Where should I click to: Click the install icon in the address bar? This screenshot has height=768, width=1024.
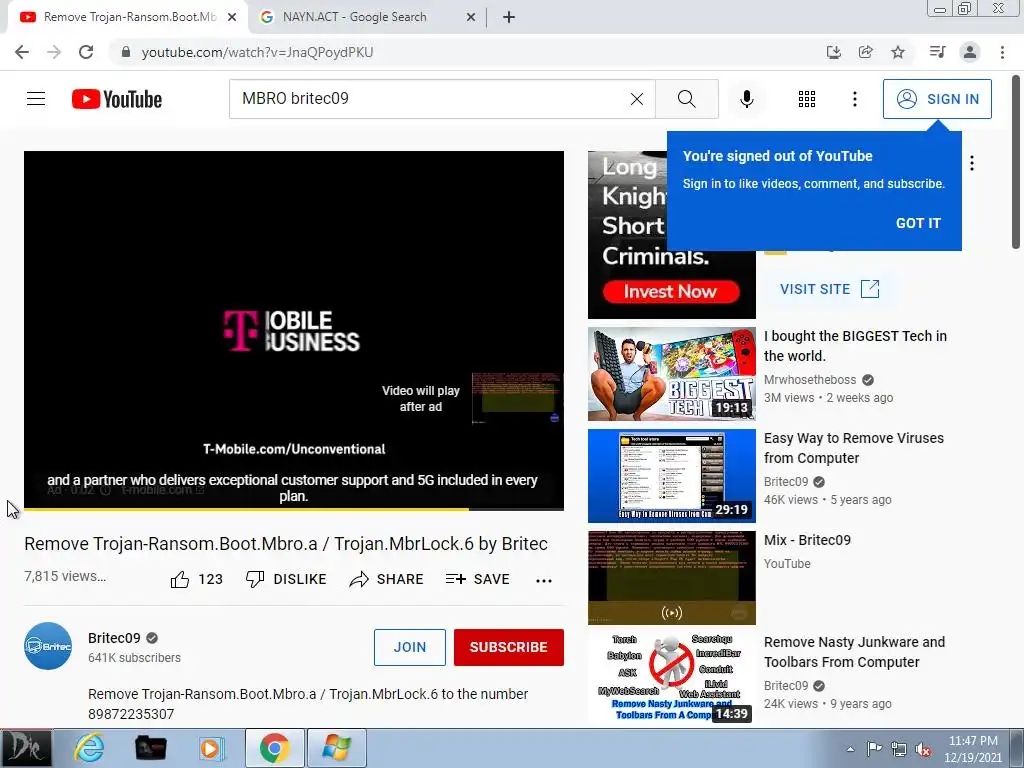834,52
